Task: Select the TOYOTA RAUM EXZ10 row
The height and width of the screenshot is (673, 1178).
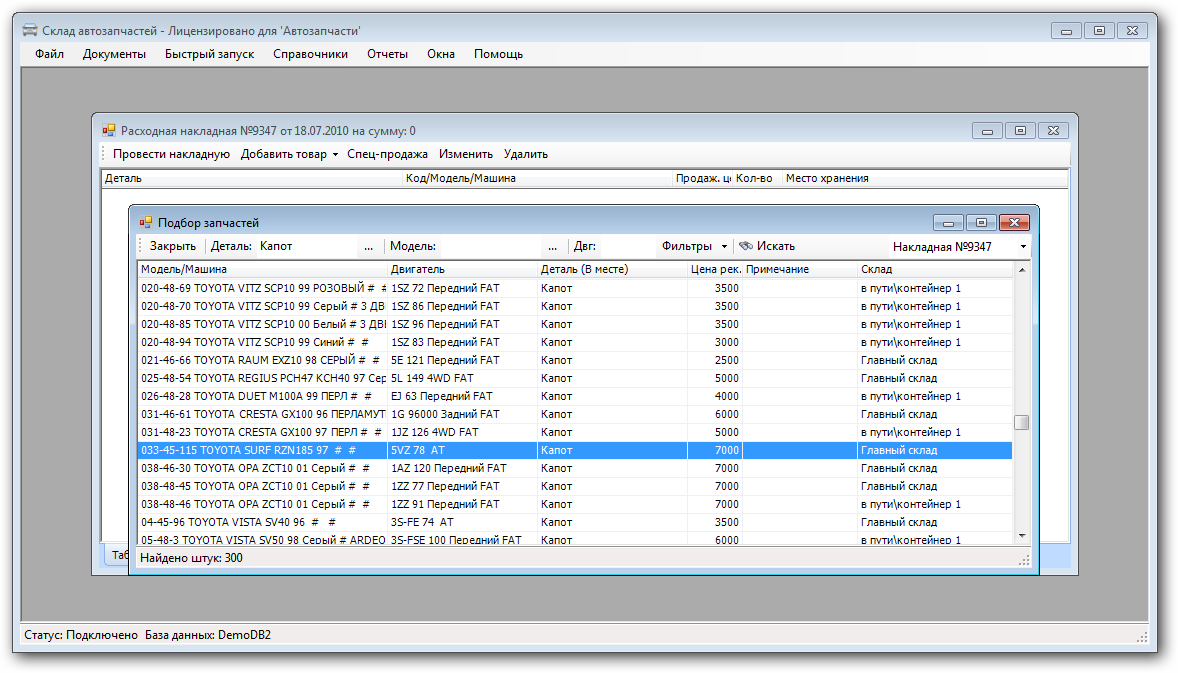Action: 260,360
